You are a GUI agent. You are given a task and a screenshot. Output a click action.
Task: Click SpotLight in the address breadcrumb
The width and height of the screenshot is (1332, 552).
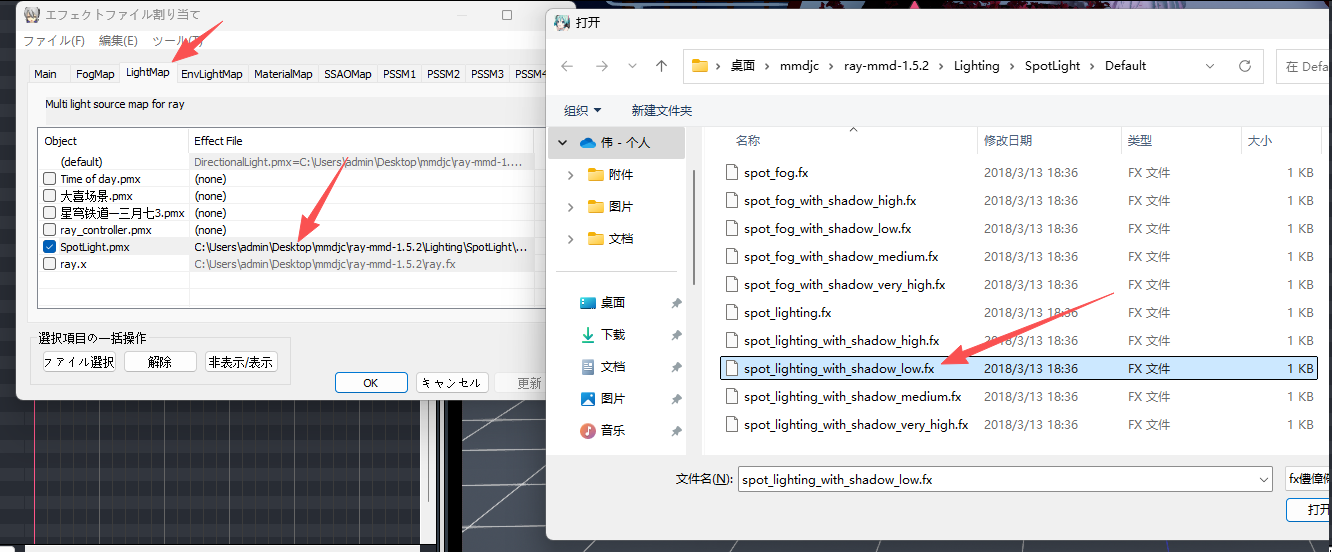[1052, 66]
